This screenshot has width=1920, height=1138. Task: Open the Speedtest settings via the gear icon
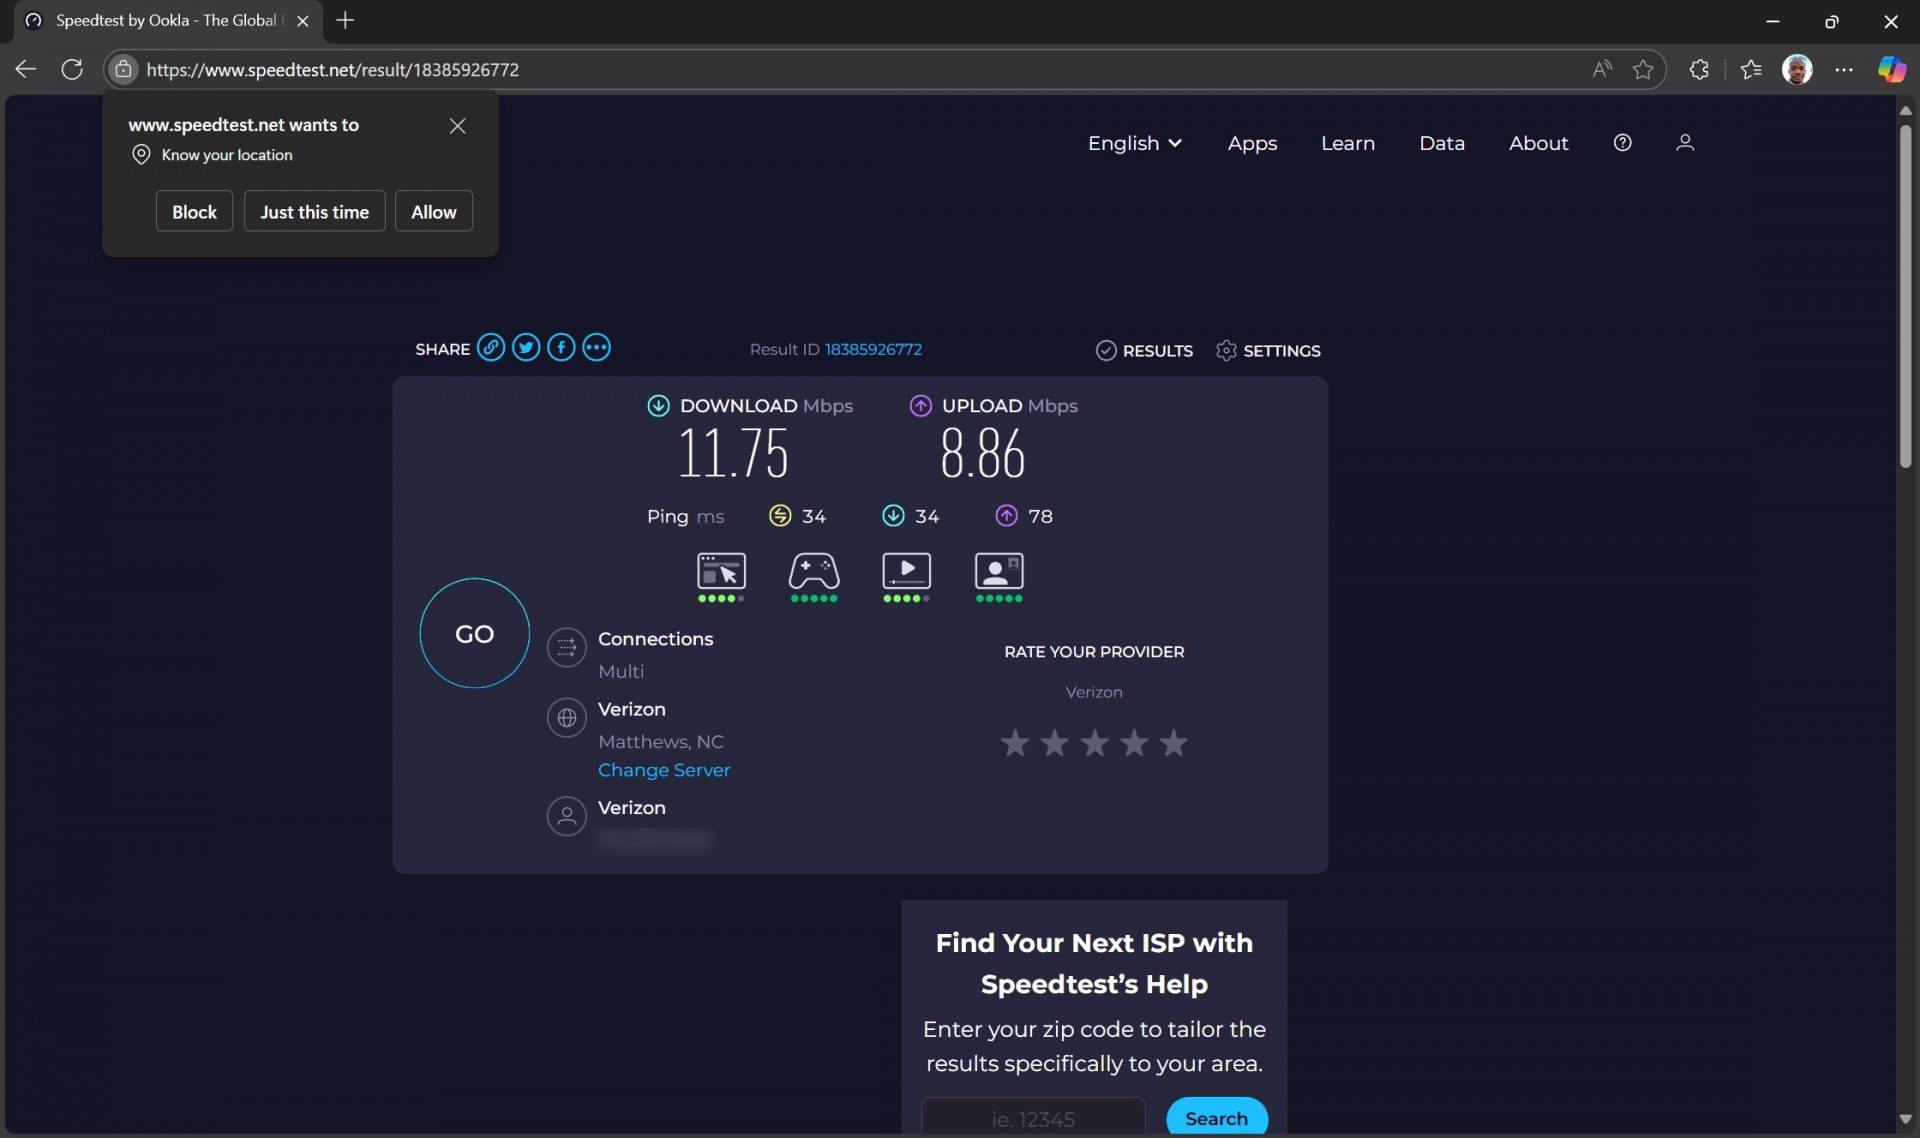tap(1226, 350)
